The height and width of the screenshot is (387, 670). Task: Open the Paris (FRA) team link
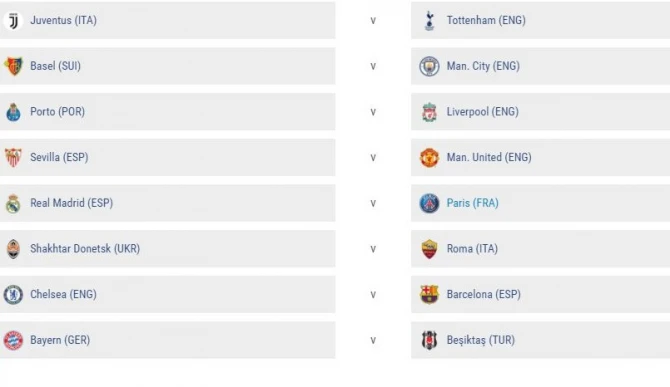tap(473, 203)
